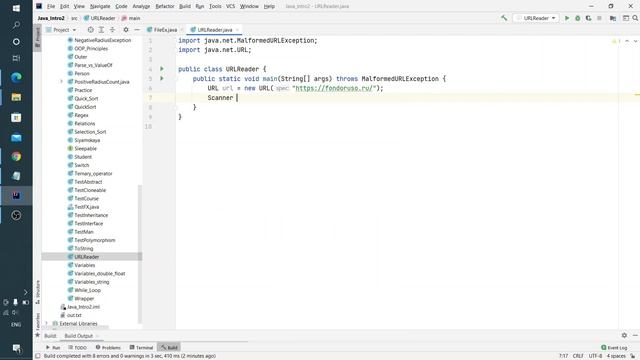Jump to next highlighted error arrow
This screenshot has width=640, height=360.
(x=635, y=41)
